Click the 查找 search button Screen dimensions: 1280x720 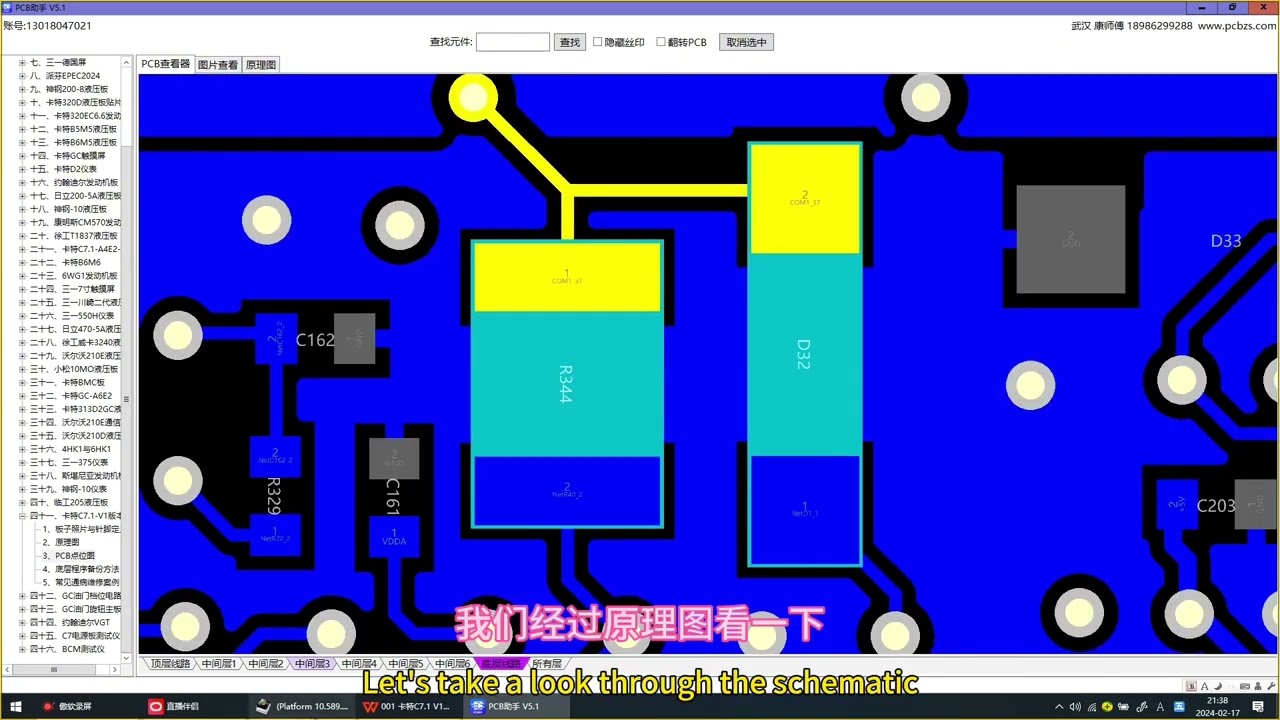(x=570, y=42)
